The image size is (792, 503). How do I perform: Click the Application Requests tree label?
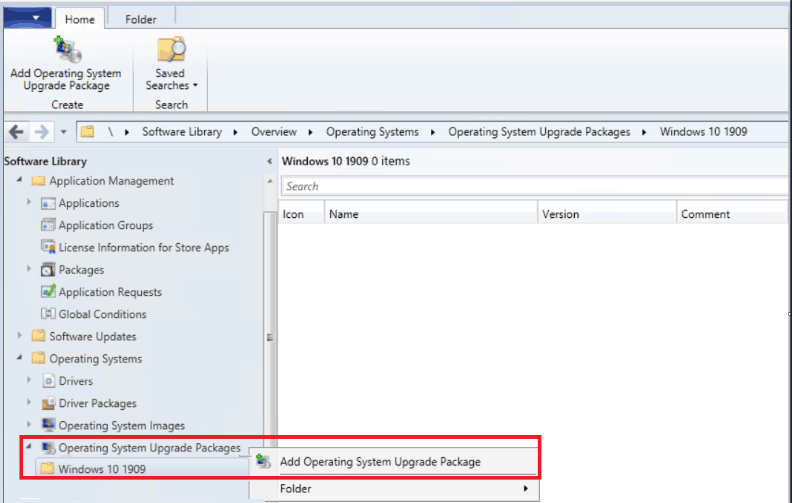coord(110,292)
